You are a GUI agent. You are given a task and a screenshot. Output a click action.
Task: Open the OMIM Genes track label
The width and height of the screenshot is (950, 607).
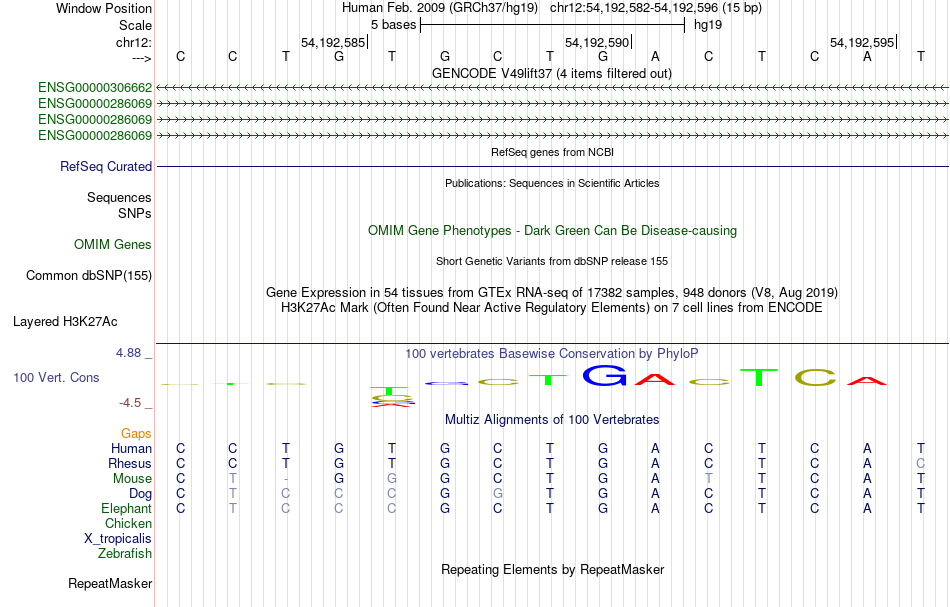[x=113, y=245]
